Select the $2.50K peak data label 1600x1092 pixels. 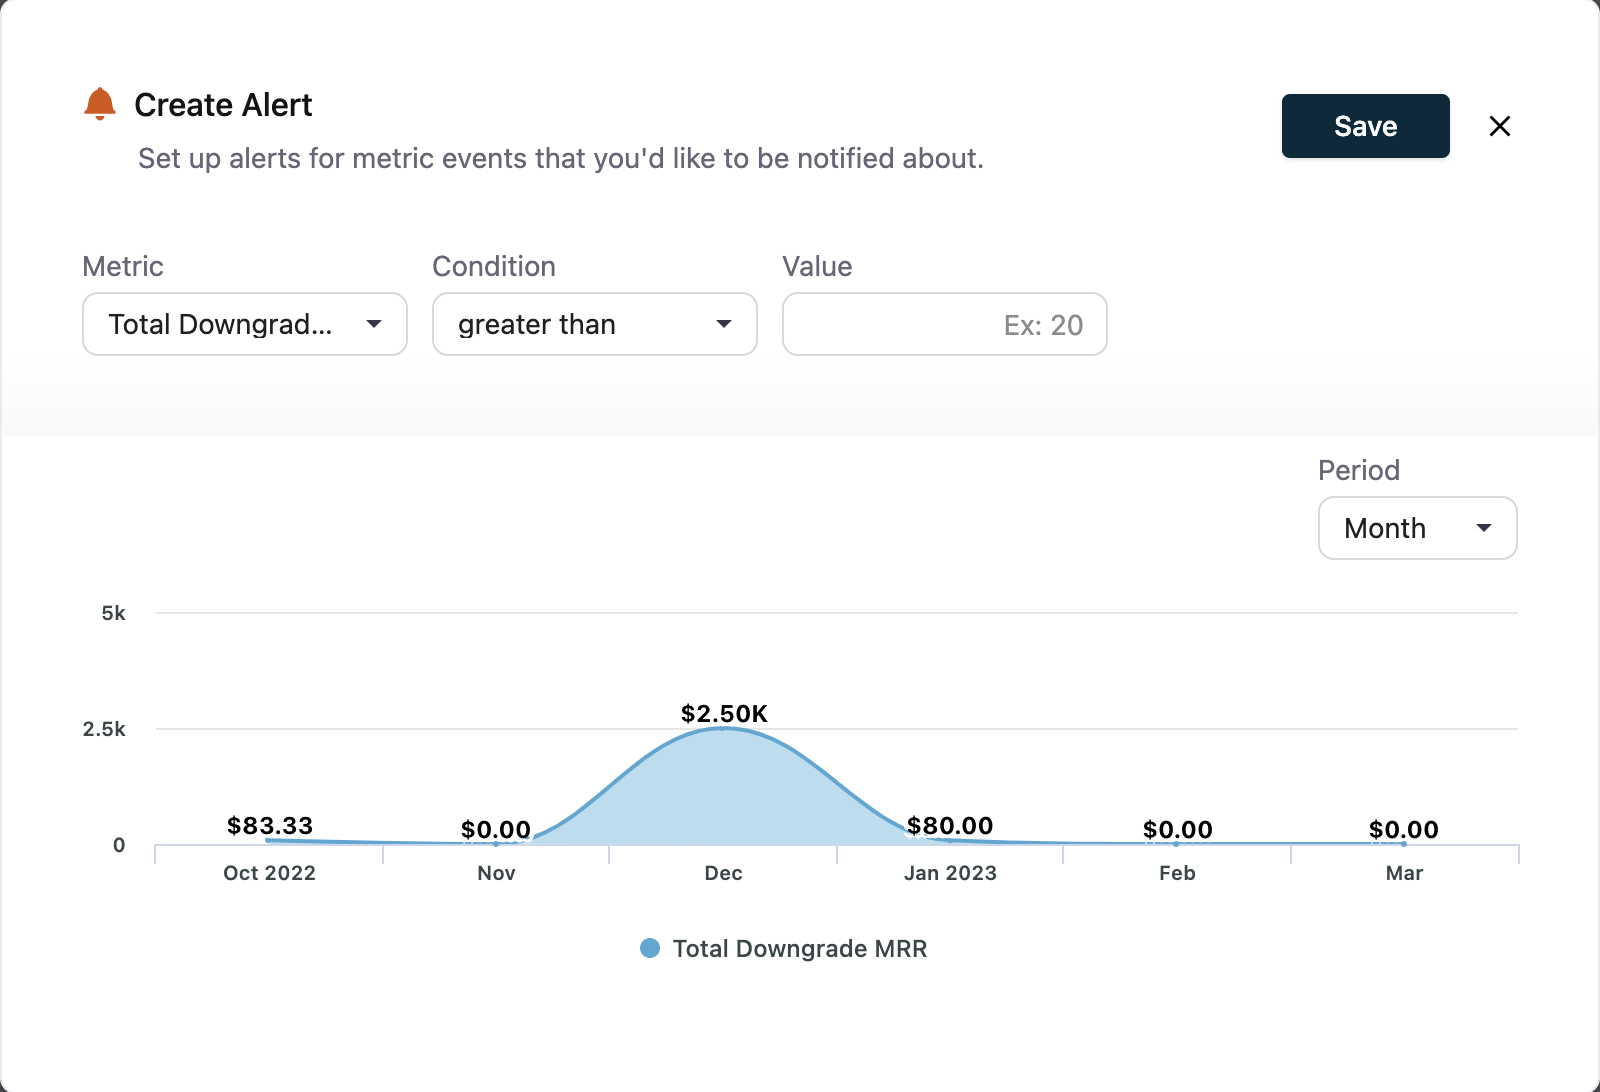724,713
